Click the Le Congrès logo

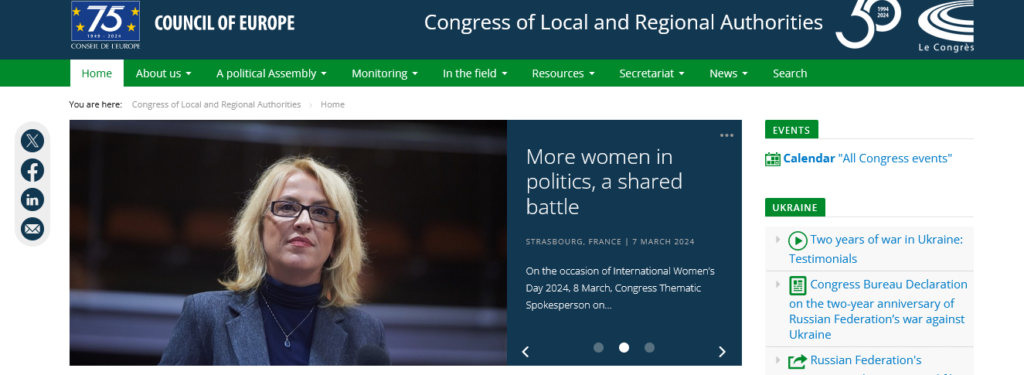tap(946, 26)
